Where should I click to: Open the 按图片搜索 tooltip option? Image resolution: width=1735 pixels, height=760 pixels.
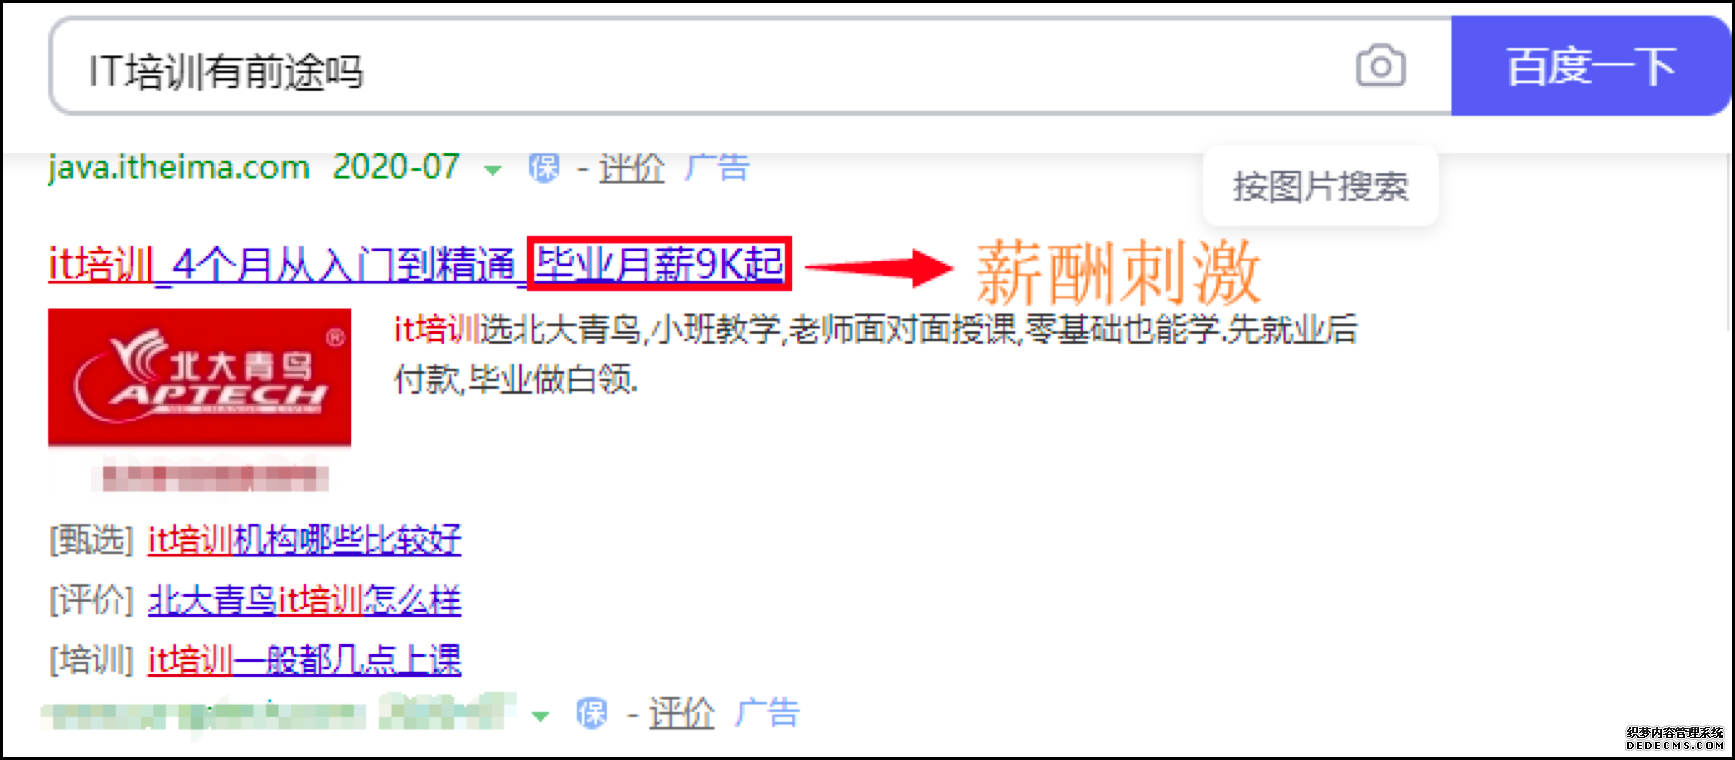(x=1320, y=187)
